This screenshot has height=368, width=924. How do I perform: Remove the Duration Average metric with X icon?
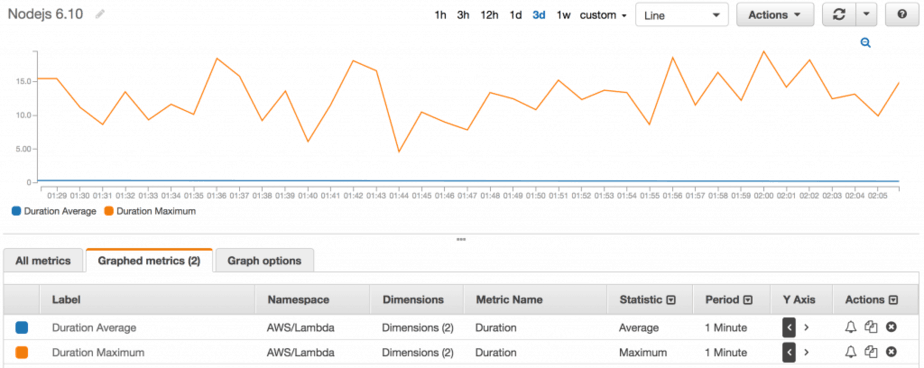(891, 327)
